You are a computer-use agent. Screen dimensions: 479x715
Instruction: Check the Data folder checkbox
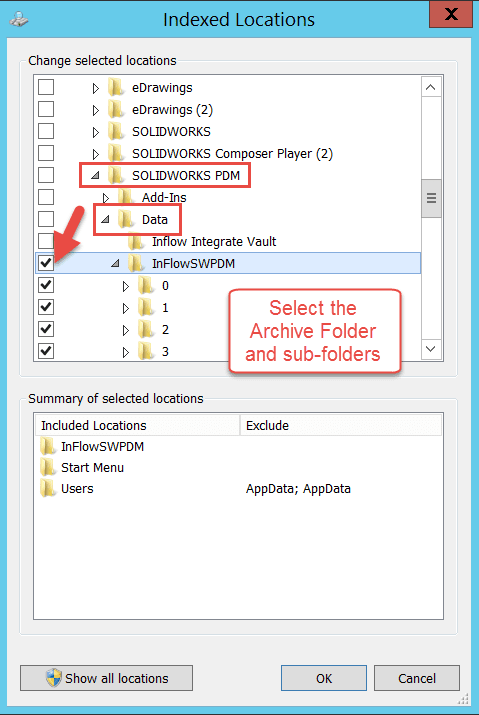(46, 219)
